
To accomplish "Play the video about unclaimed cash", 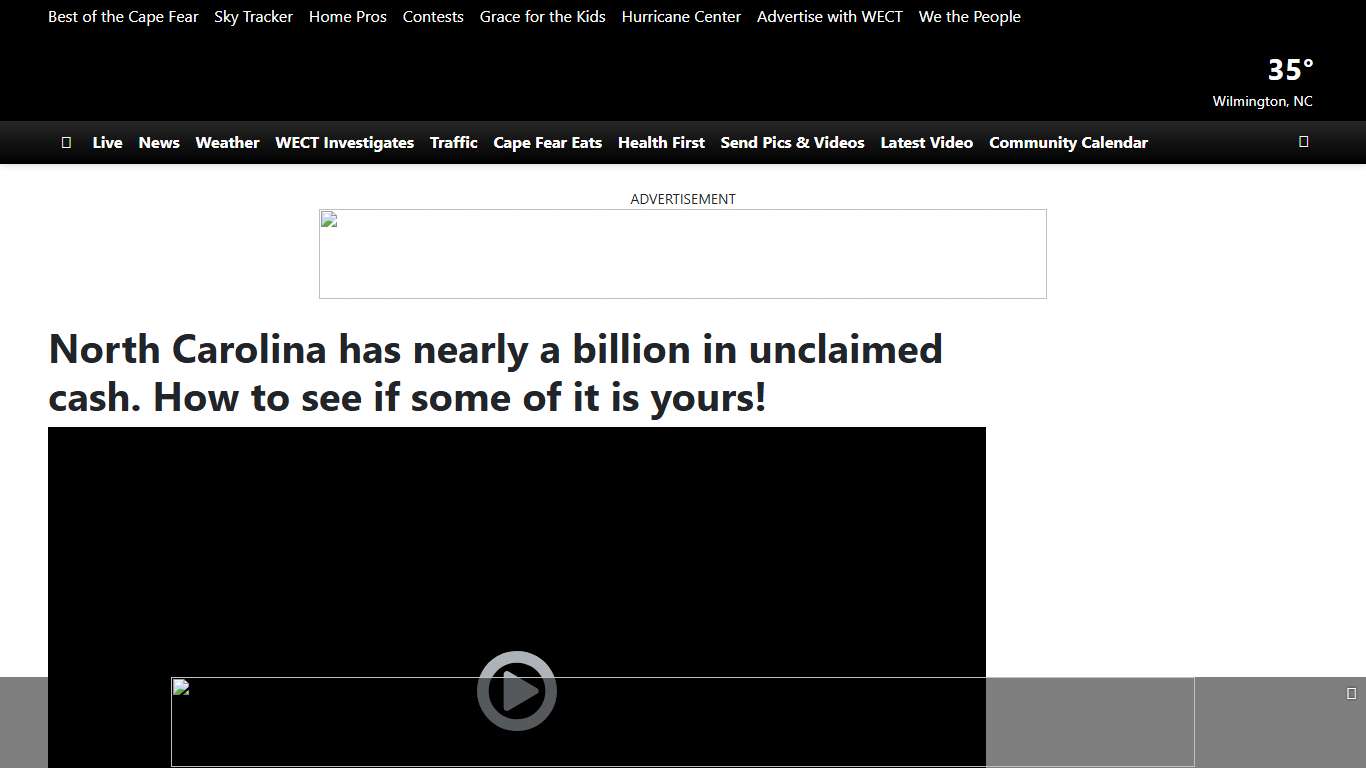I will (x=516, y=690).
